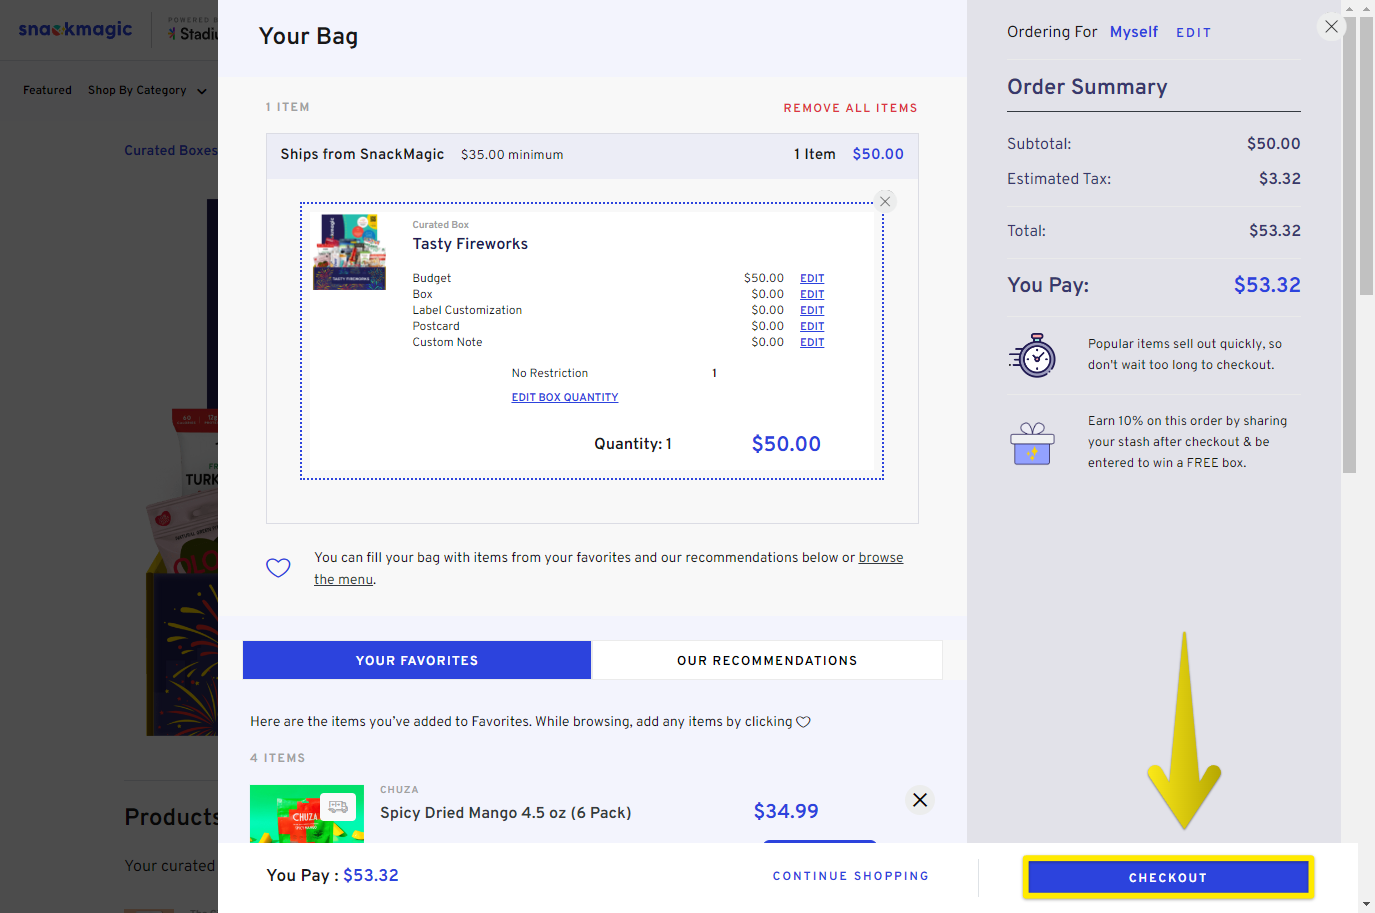Edit the Ordering For recipient
Screen dimensions: 1375x913
pyautogui.click(x=1193, y=33)
